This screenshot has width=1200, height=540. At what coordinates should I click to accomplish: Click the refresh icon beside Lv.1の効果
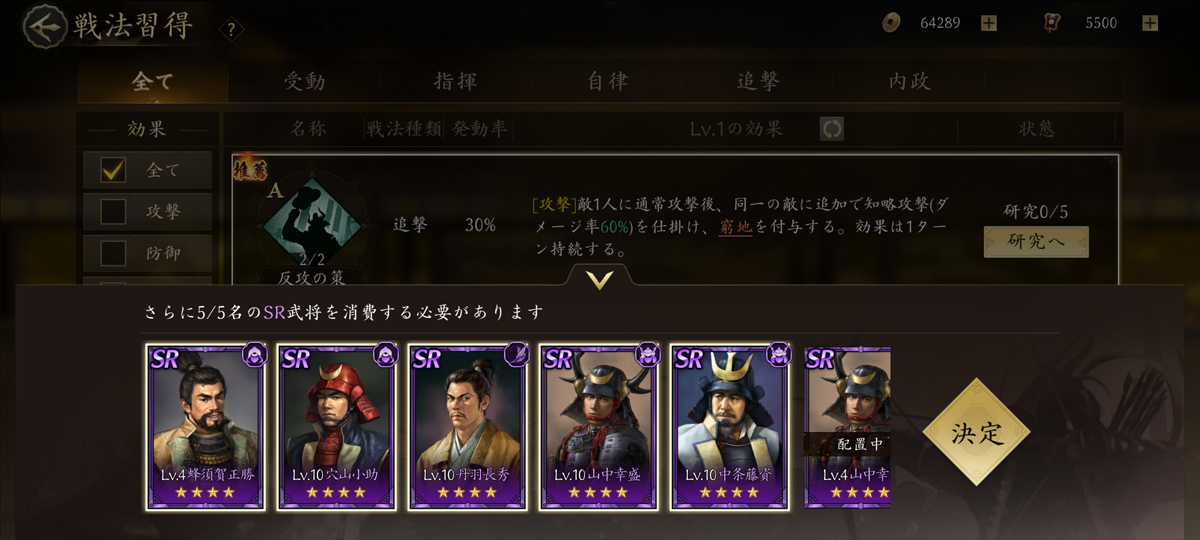point(831,129)
